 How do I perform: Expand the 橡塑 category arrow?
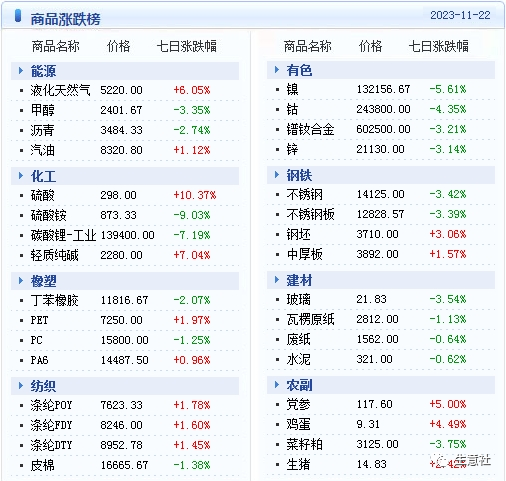pos(21,281)
